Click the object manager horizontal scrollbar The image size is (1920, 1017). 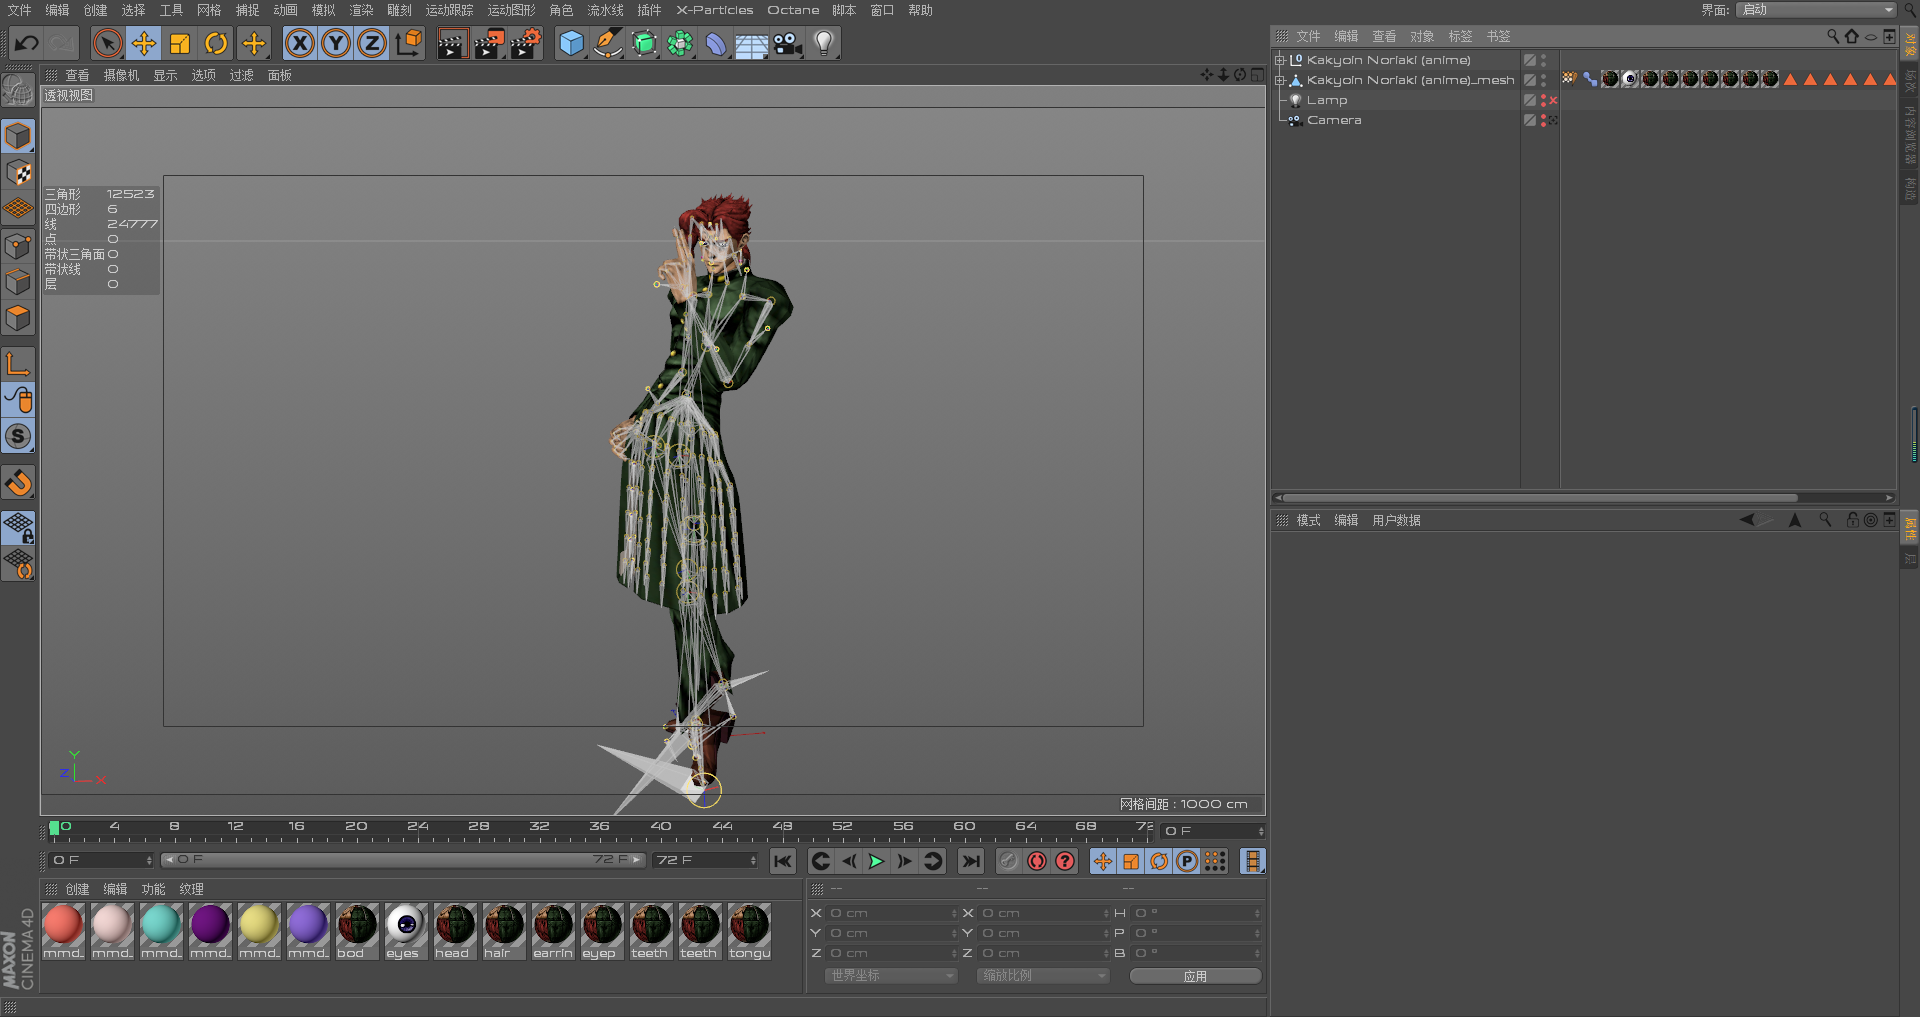pyautogui.click(x=1540, y=497)
